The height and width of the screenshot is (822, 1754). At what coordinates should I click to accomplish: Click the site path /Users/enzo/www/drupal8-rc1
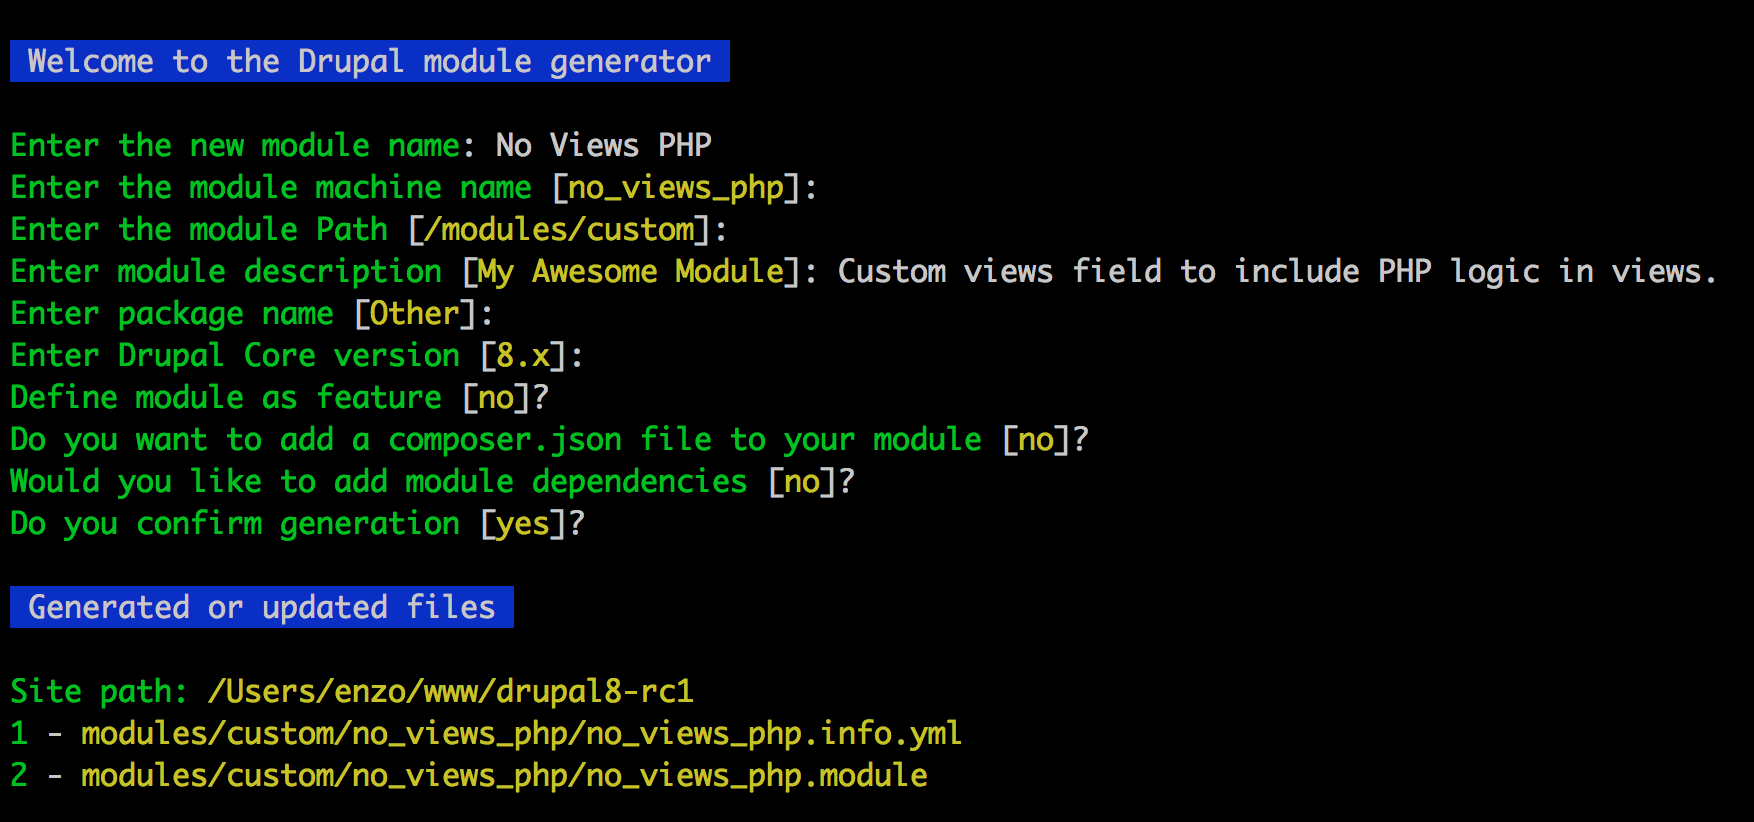450,692
